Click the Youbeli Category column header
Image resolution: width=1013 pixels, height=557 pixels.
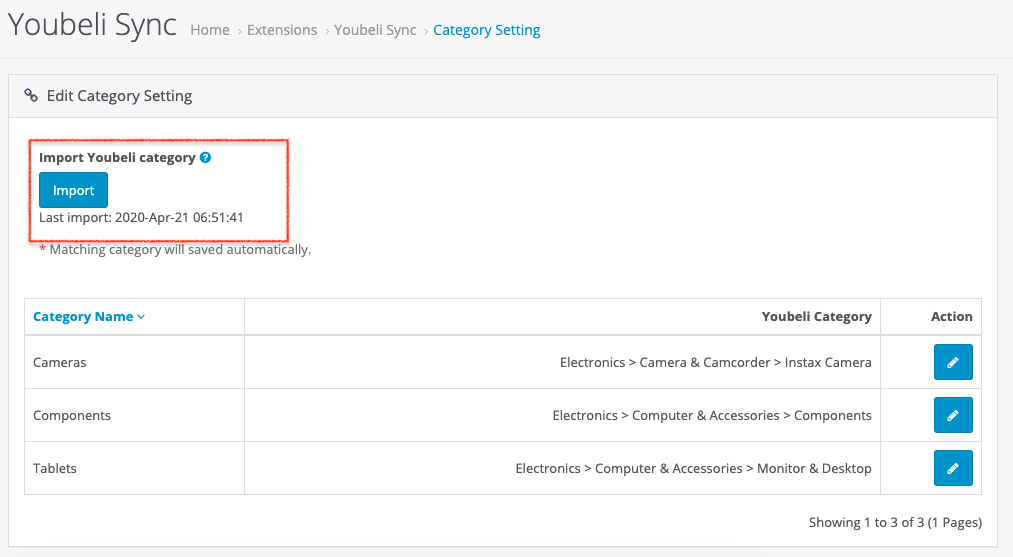point(816,316)
